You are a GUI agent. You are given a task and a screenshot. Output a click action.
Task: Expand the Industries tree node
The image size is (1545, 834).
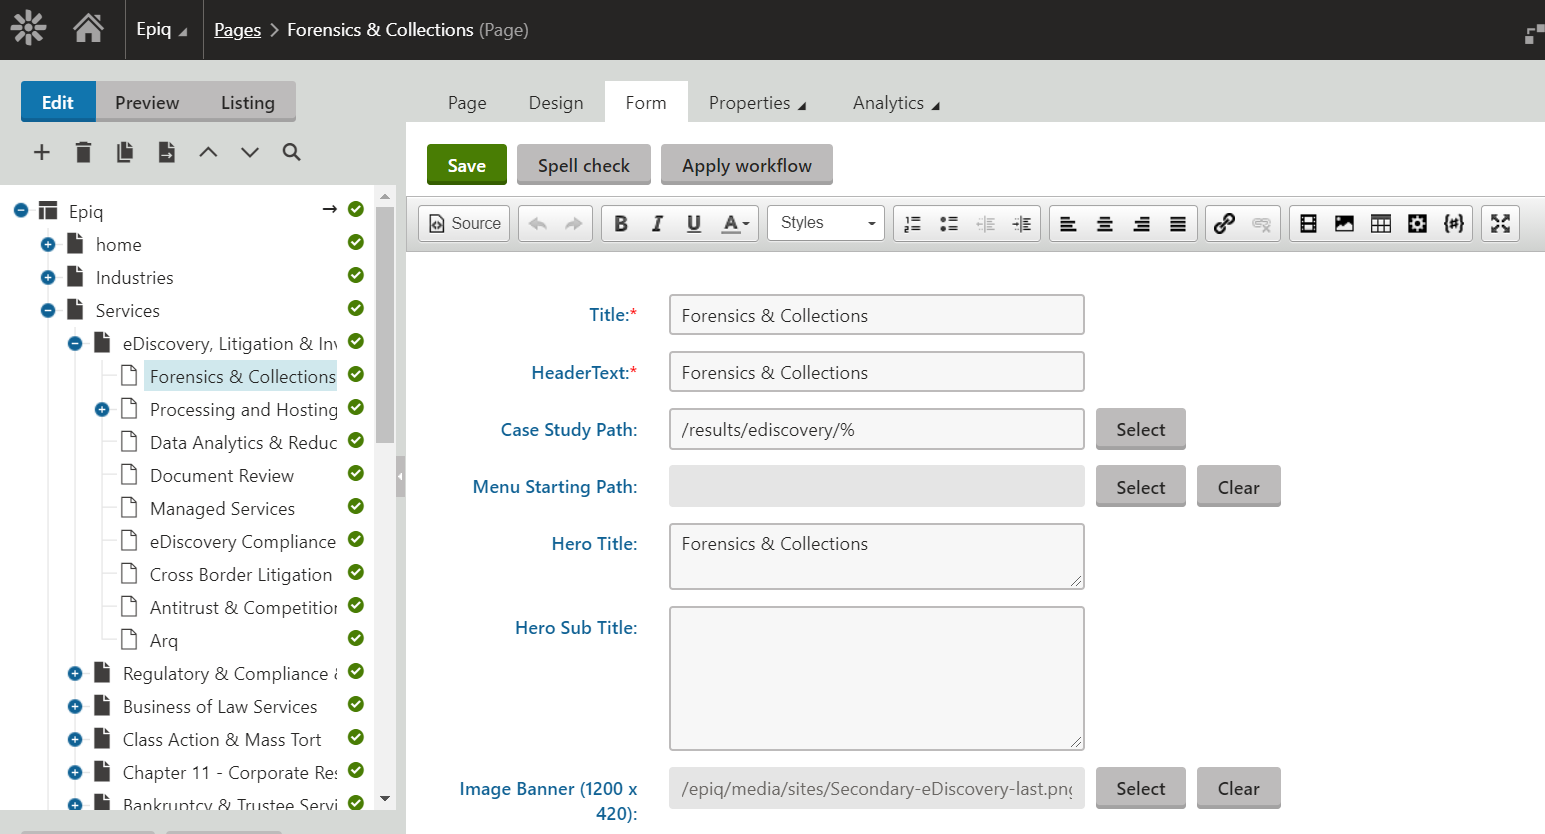click(x=48, y=278)
